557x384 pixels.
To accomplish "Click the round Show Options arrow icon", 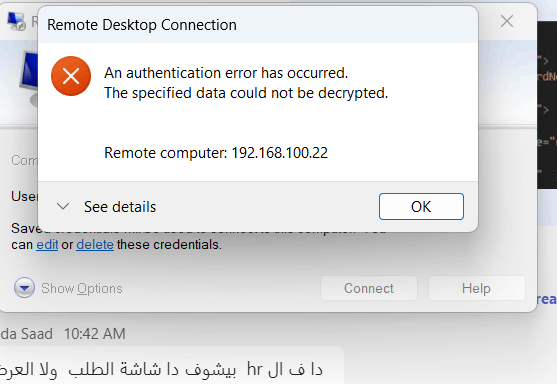I will click(24, 288).
